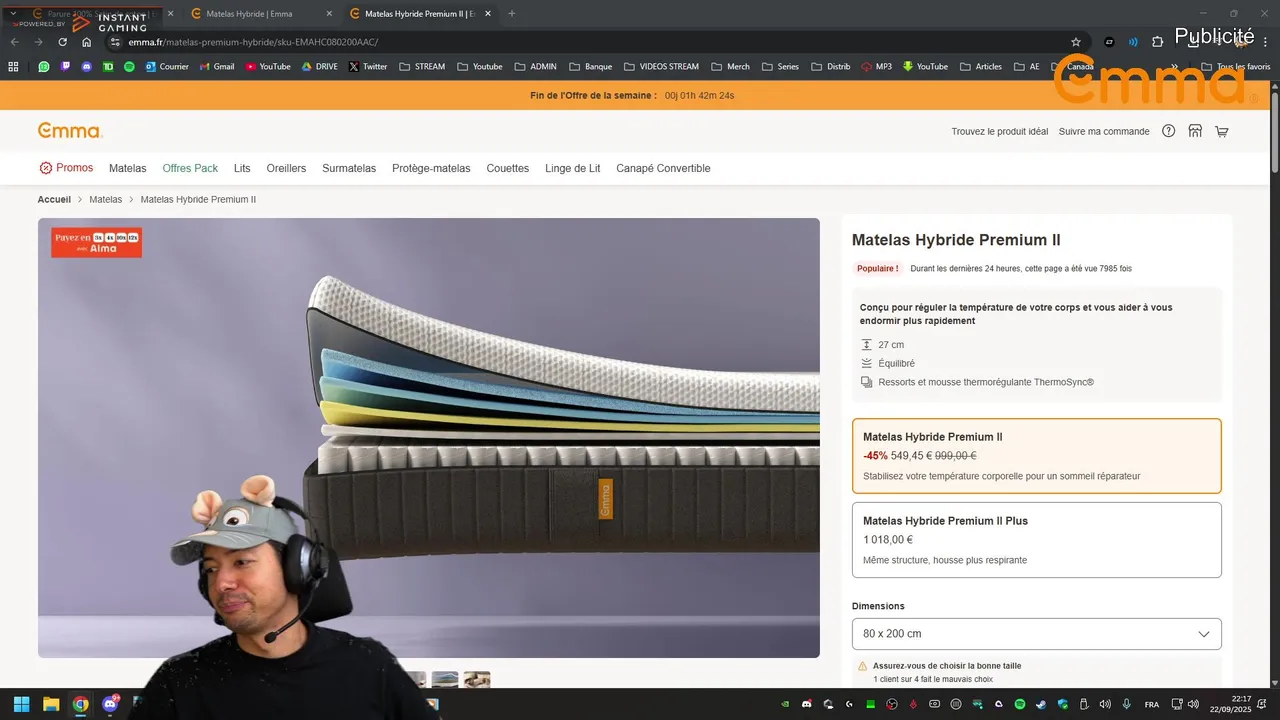Screen dimensions: 1280x720
Task: Open the help question-mark icon
Action: point(1168,131)
